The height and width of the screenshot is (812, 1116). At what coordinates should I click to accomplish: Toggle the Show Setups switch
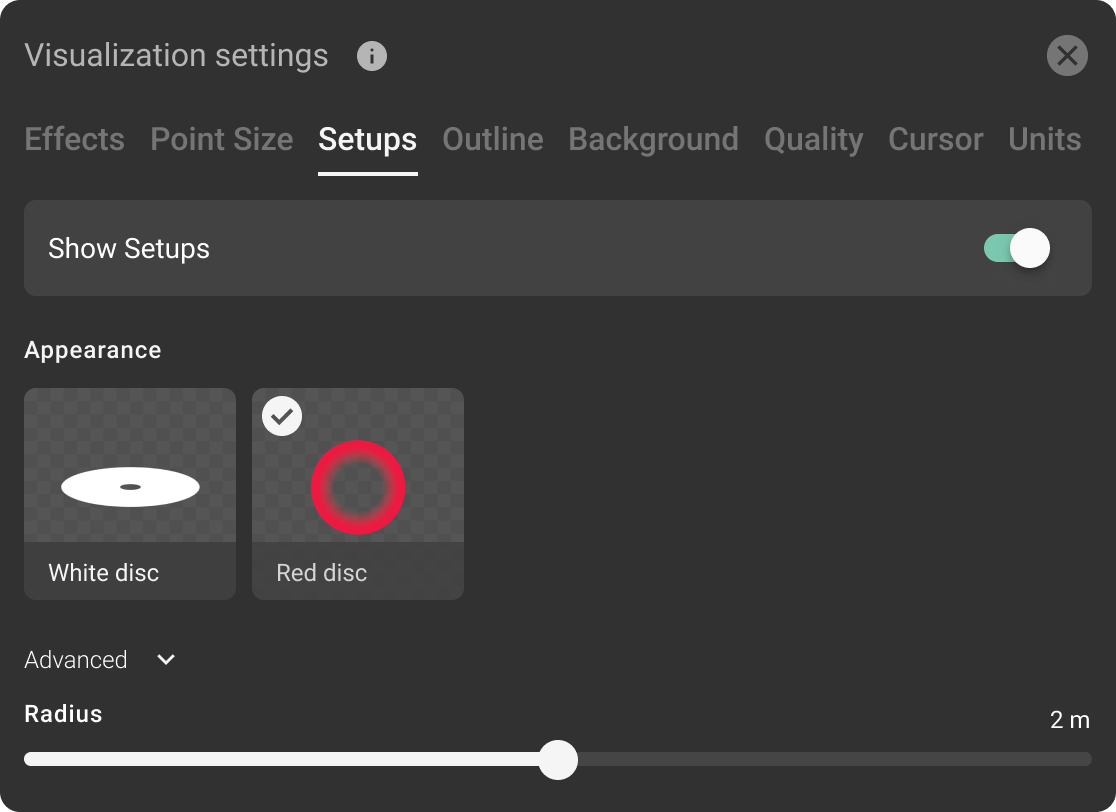[1017, 248]
